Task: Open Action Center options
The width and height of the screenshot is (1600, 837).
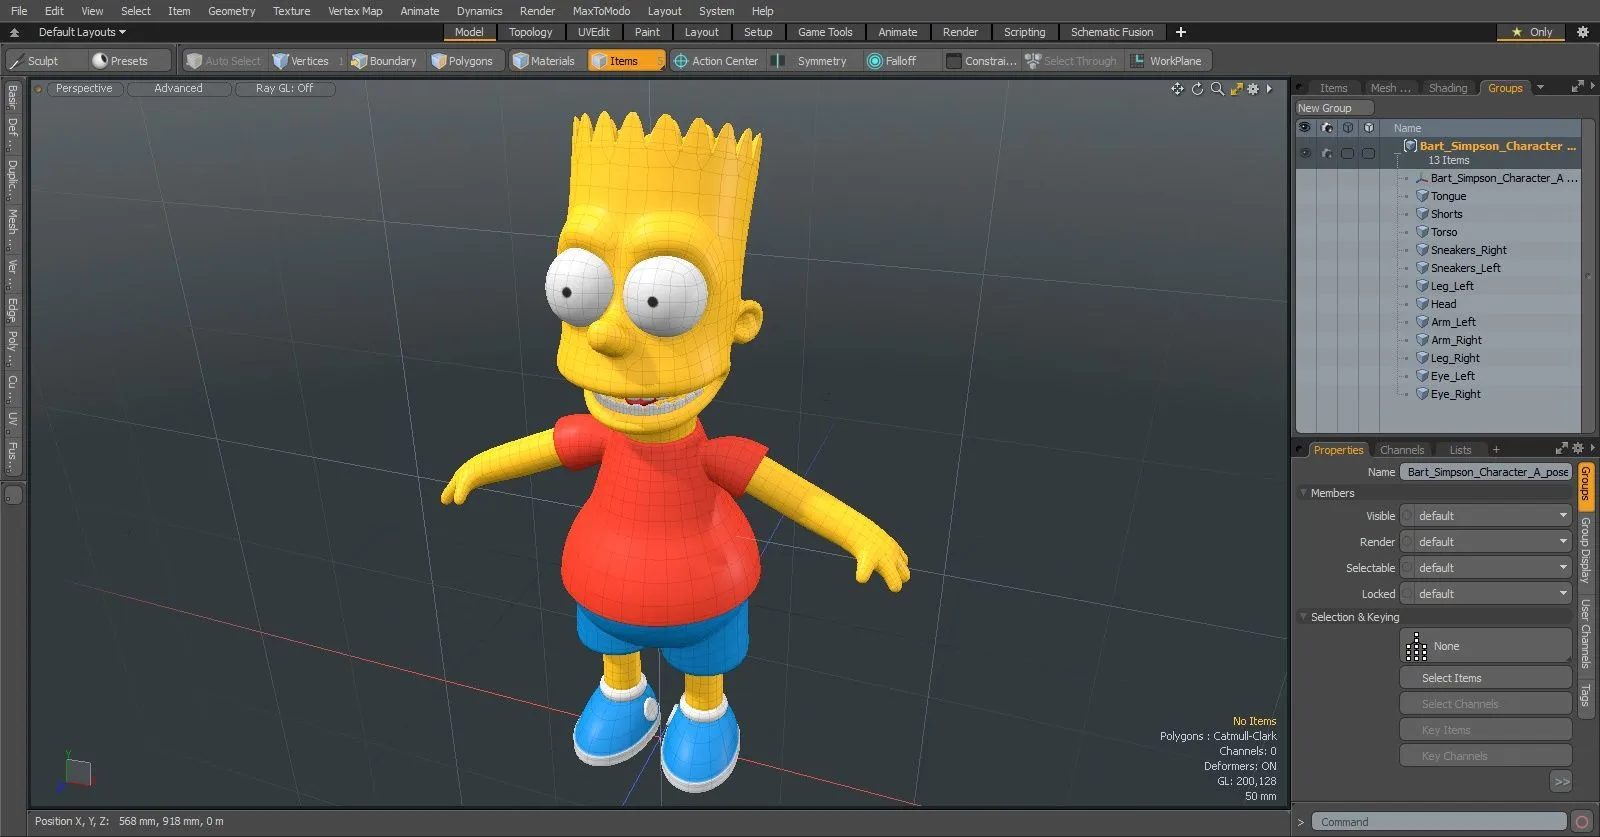Action: pos(716,61)
